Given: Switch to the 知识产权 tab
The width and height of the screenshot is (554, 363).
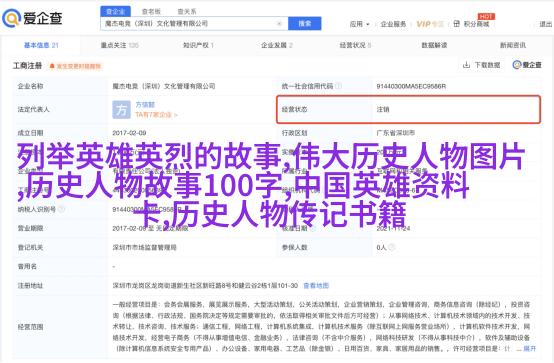Looking at the screenshot, I should coord(198,45).
